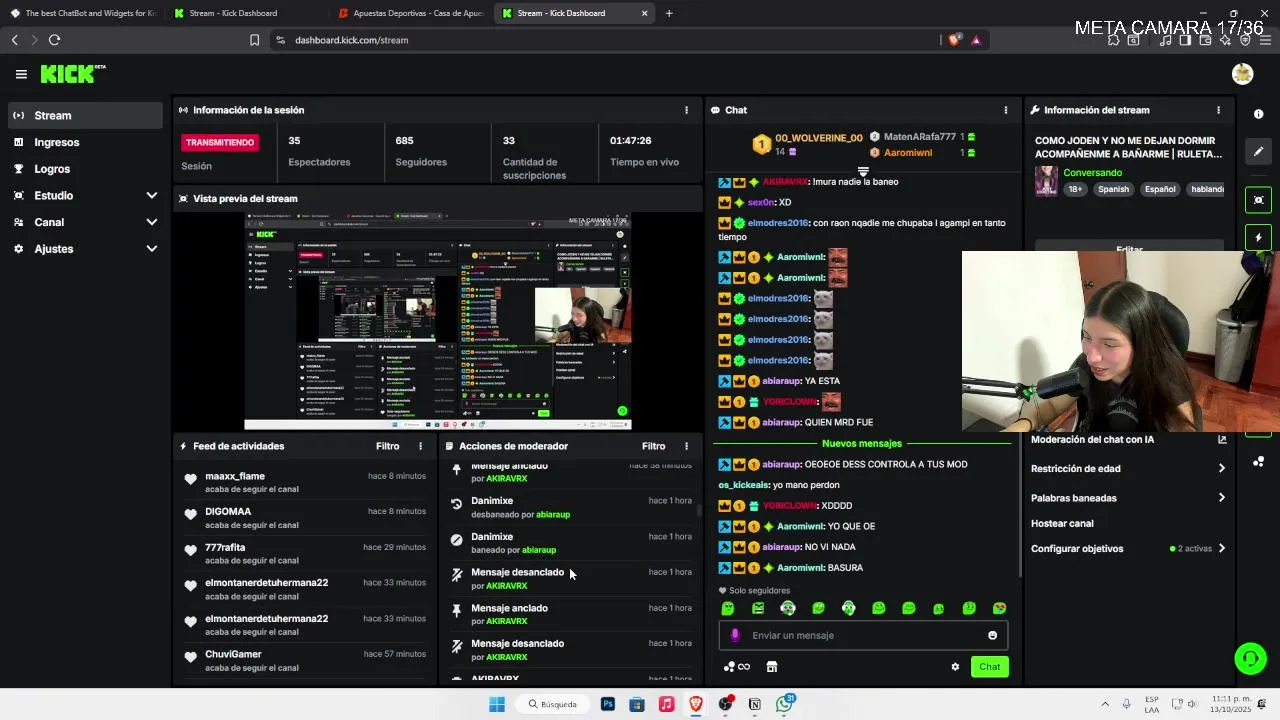Open the emoji picker in message box

point(992,635)
